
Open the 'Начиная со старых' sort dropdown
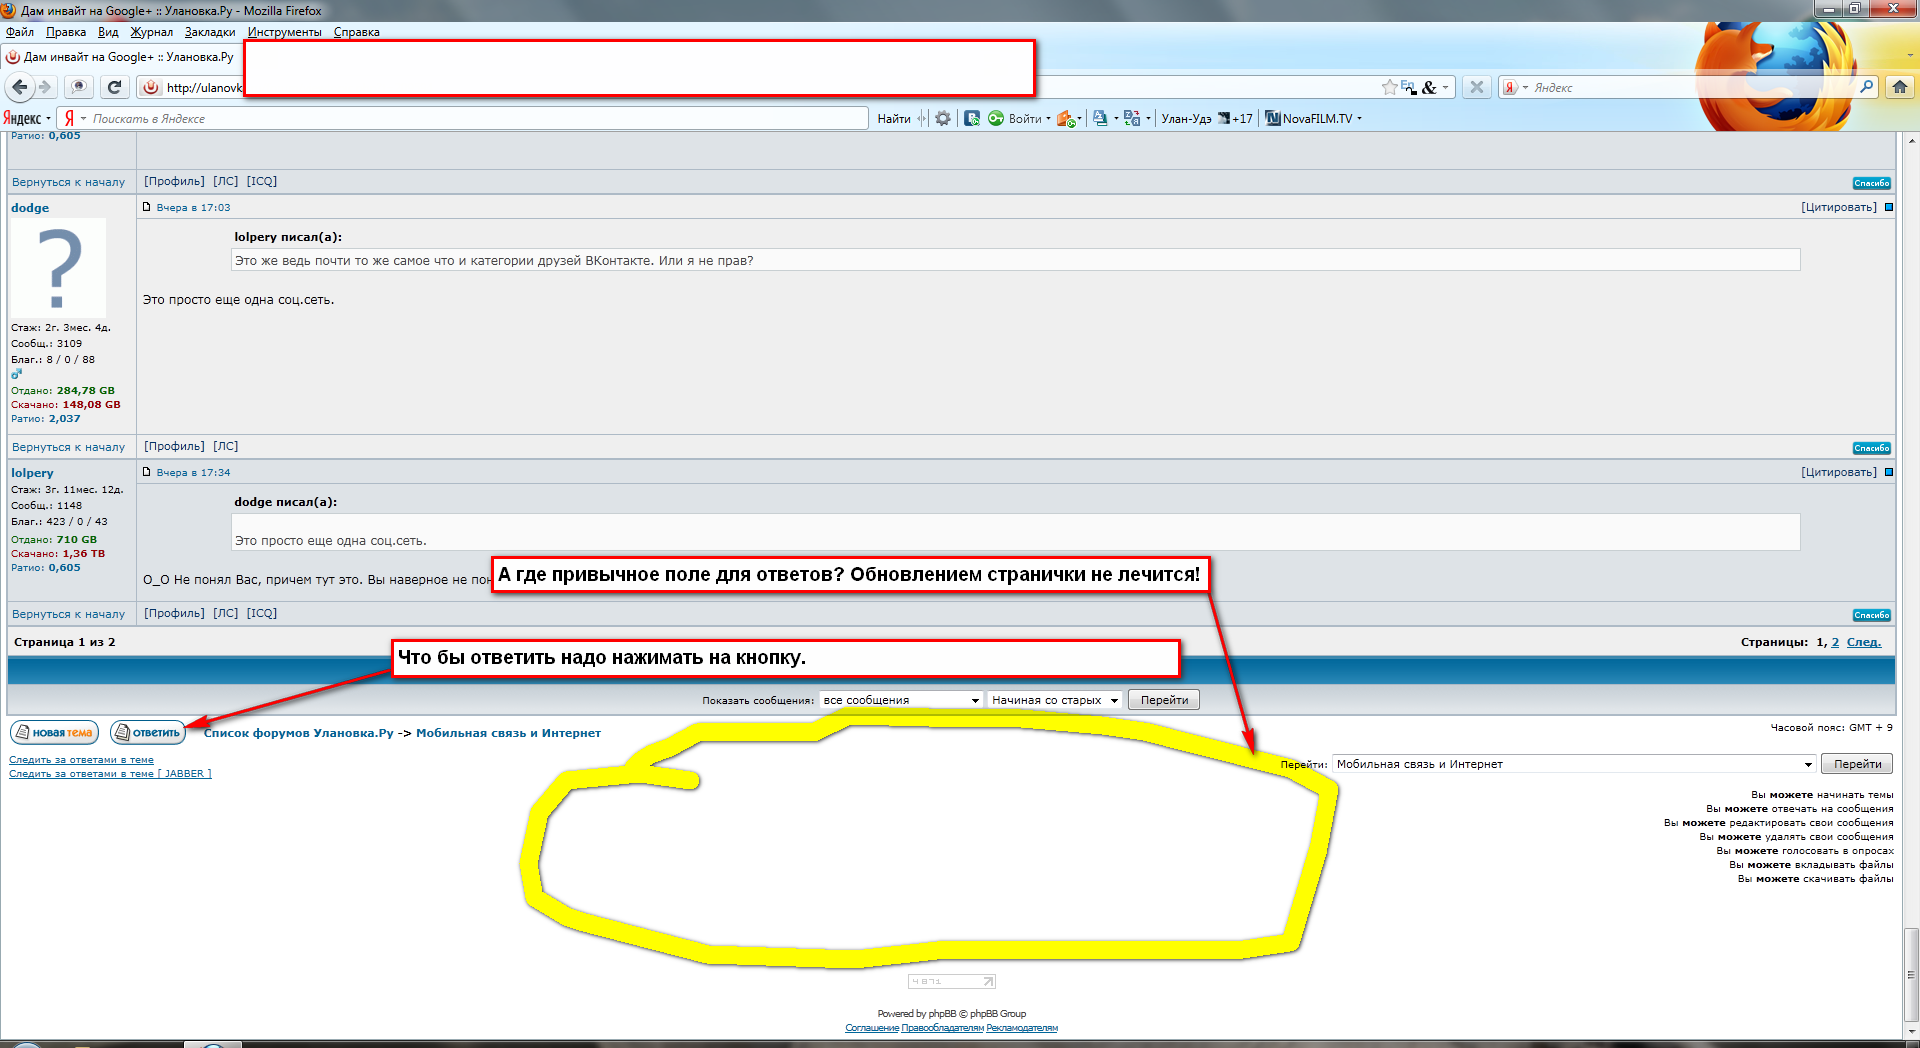(x=1055, y=700)
